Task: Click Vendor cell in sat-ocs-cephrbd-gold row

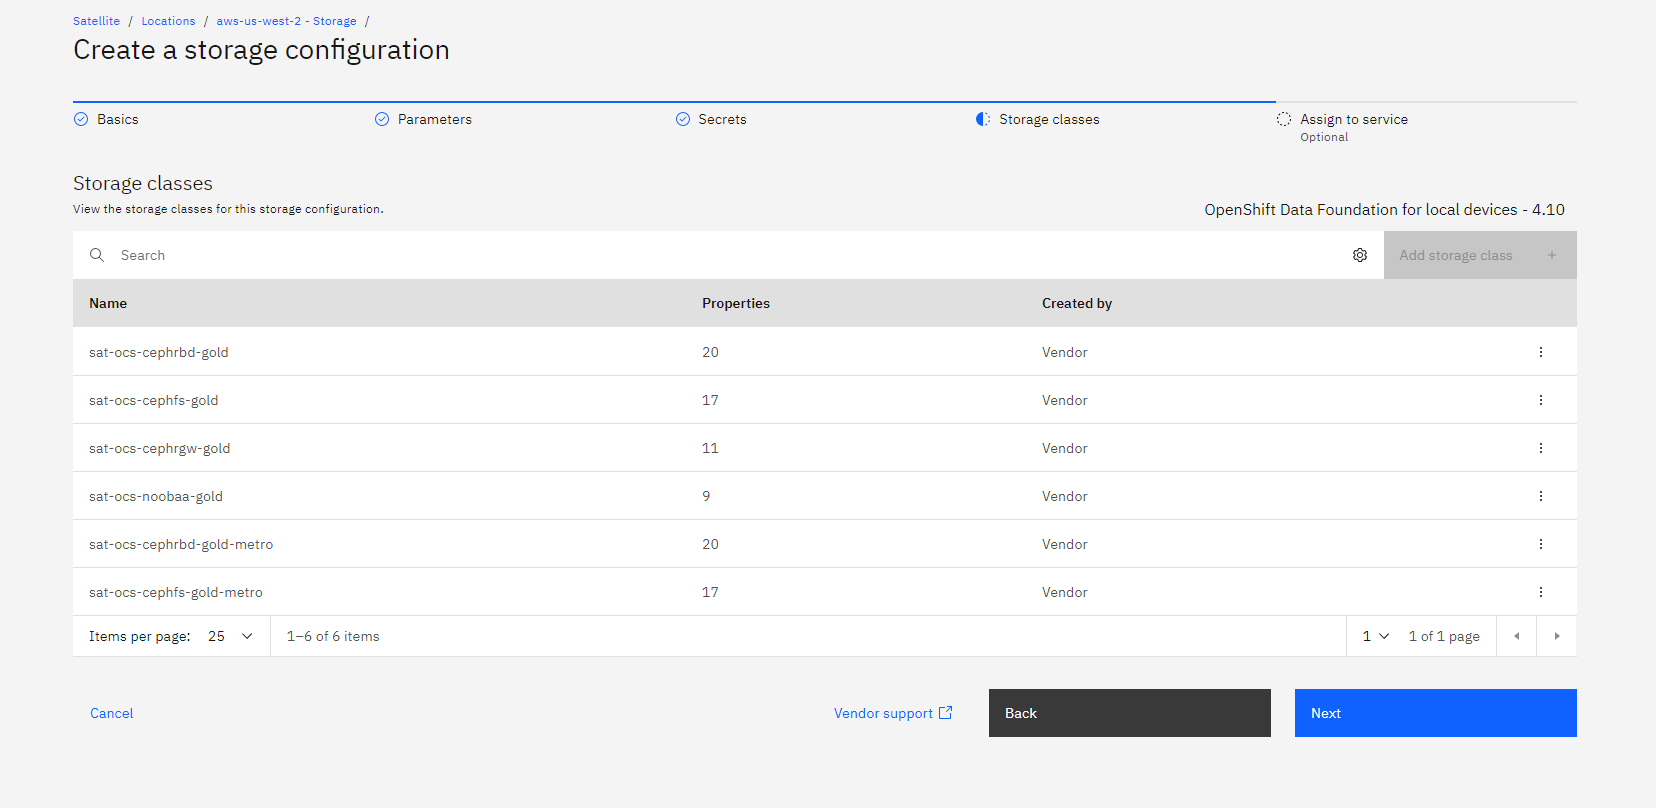Action: (x=1065, y=352)
